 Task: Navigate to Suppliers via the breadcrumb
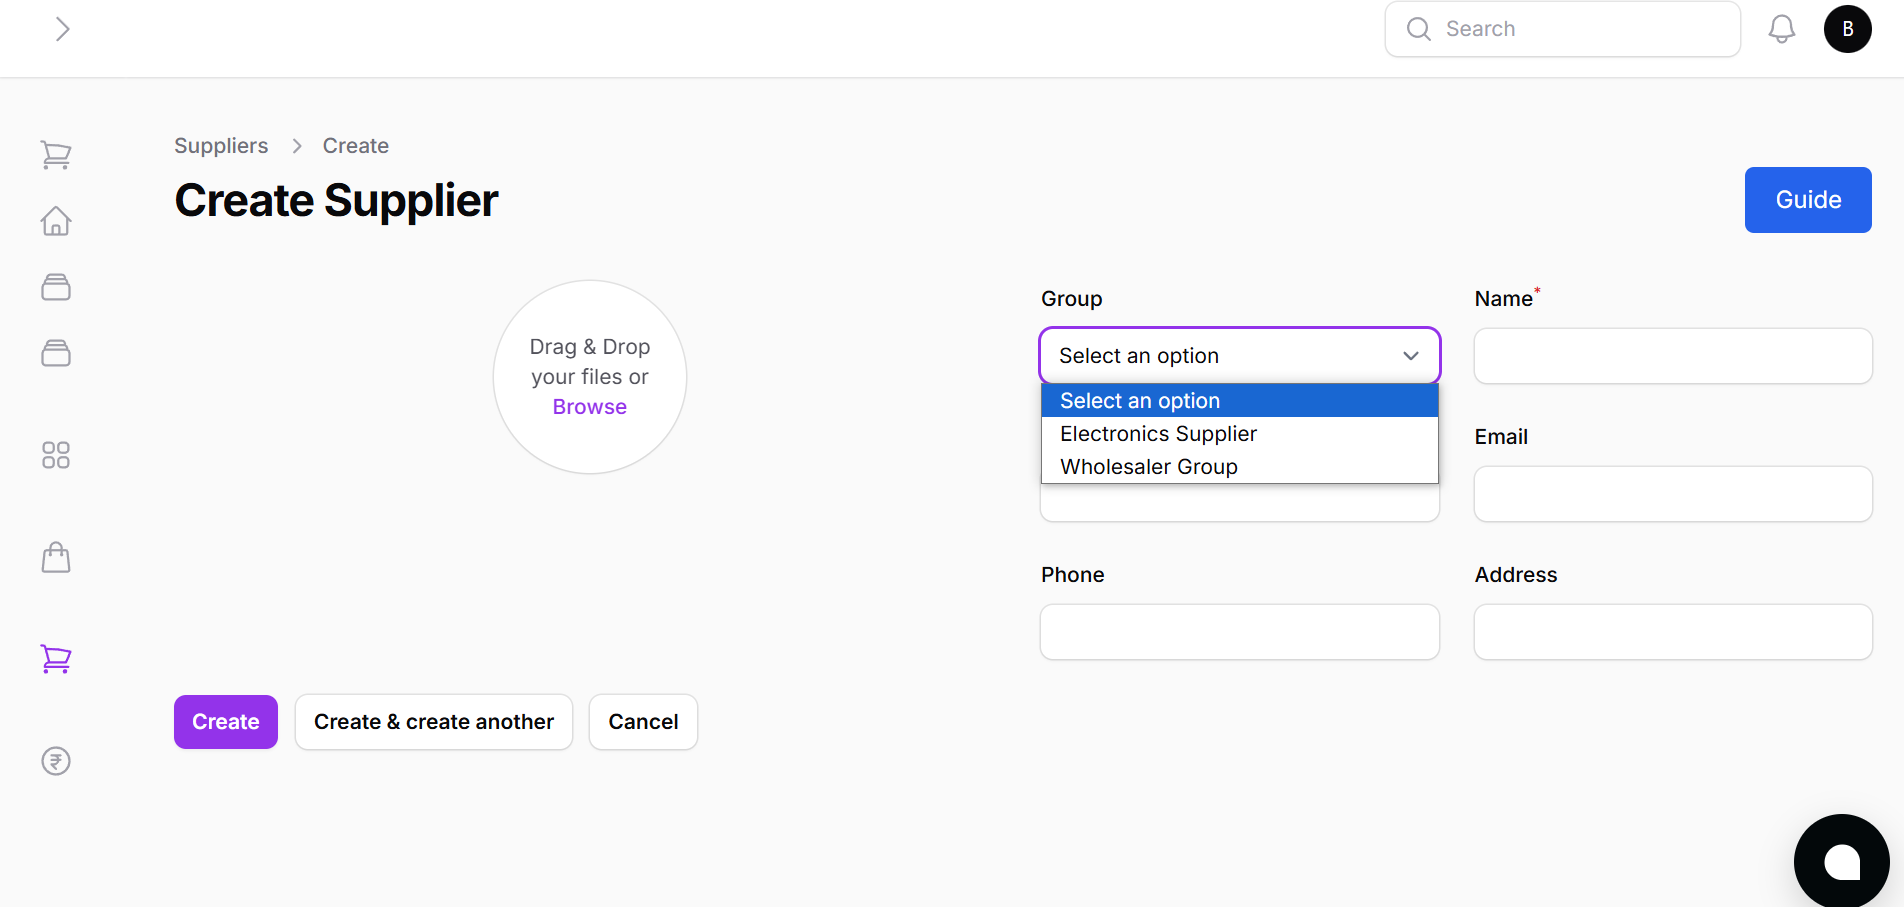pyautogui.click(x=221, y=145)
